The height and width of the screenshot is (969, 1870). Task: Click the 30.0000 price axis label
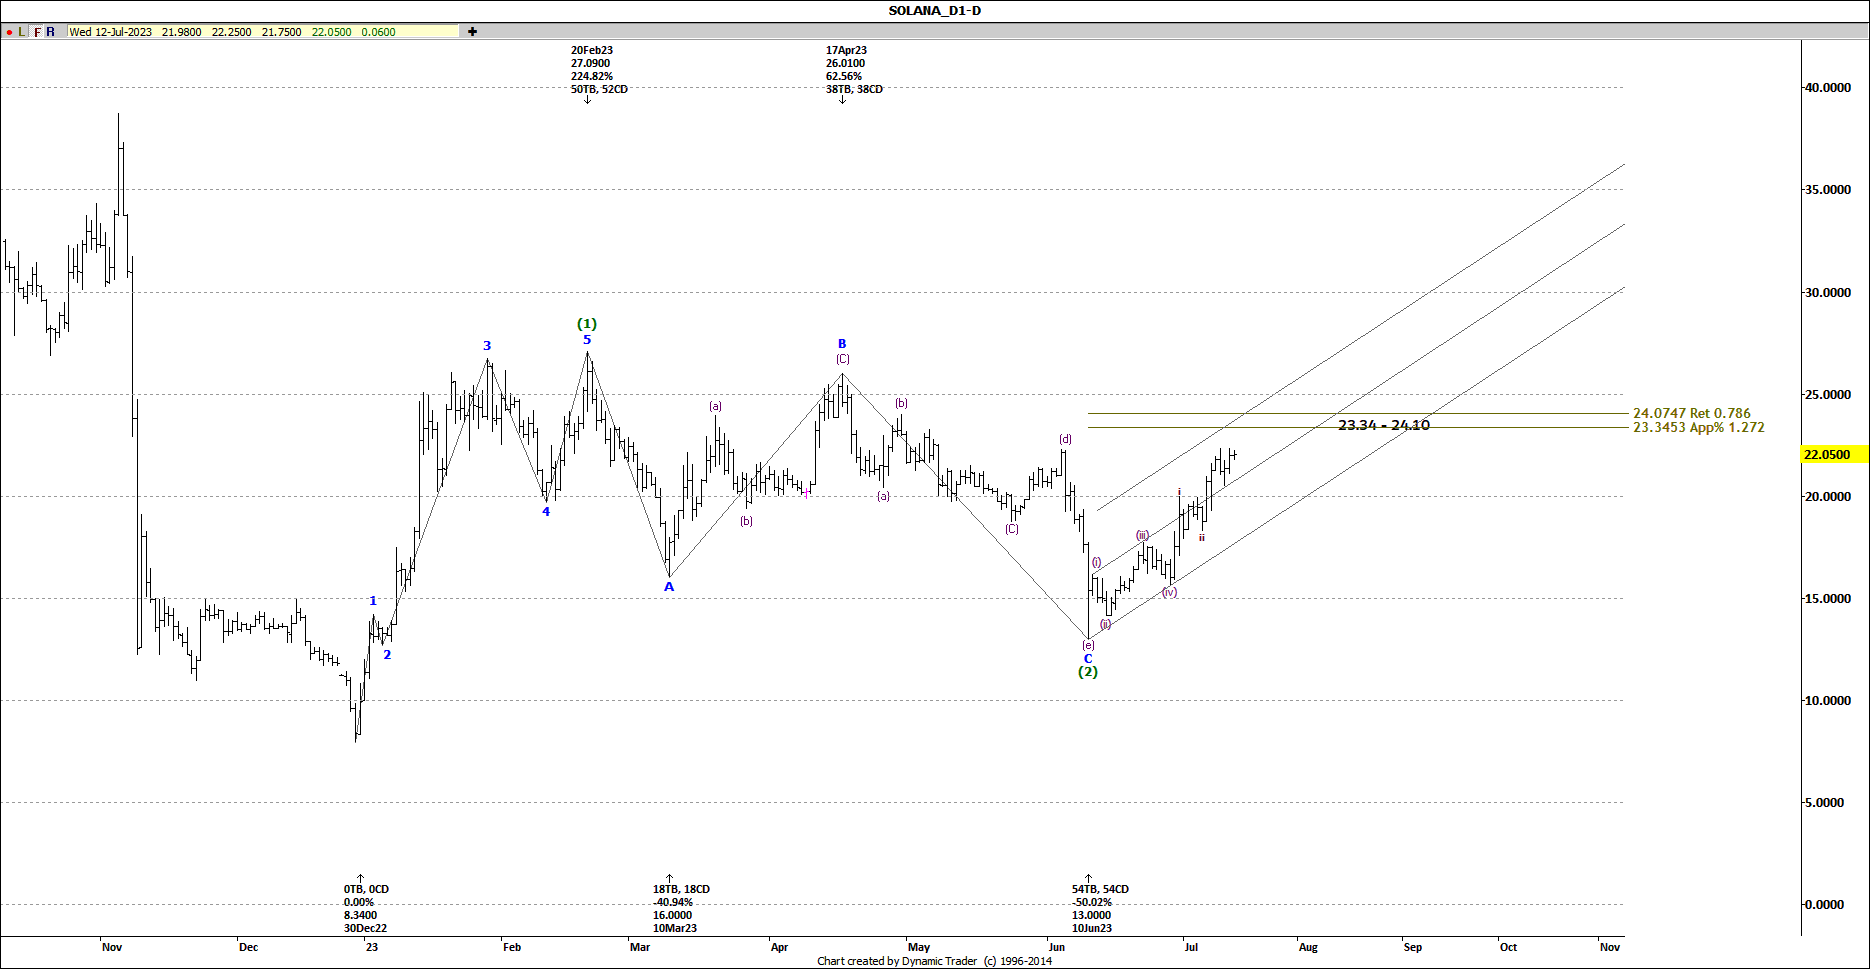tap(1827, 293)
